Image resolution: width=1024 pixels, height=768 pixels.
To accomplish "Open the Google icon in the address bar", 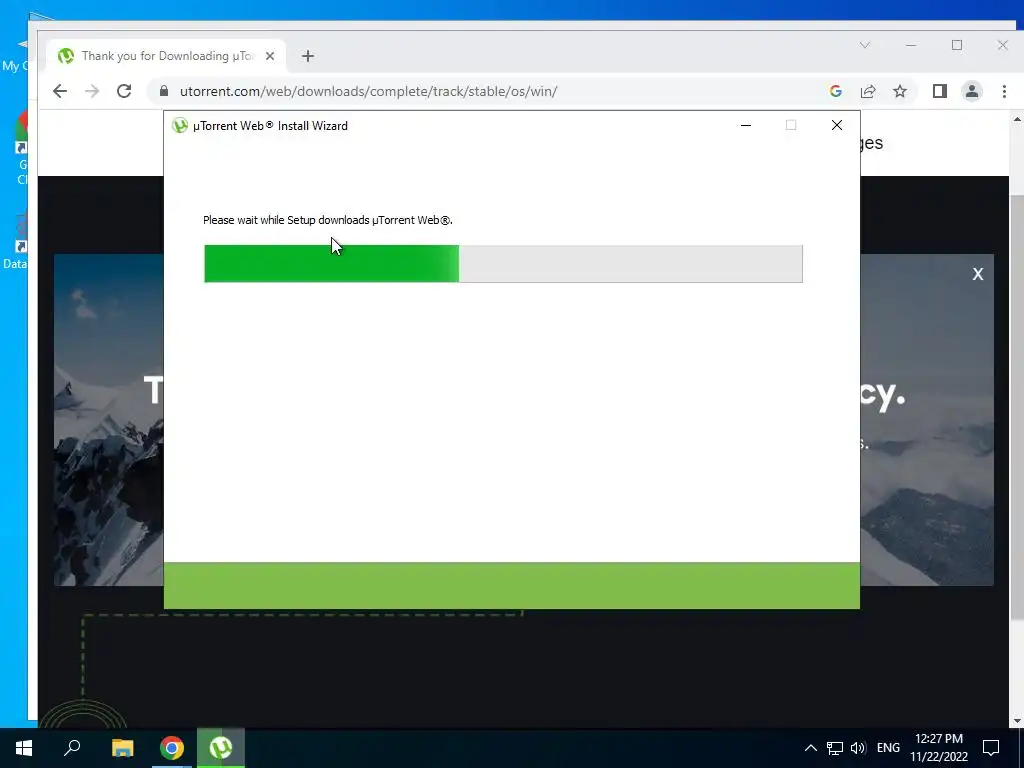I will [835, 91].
